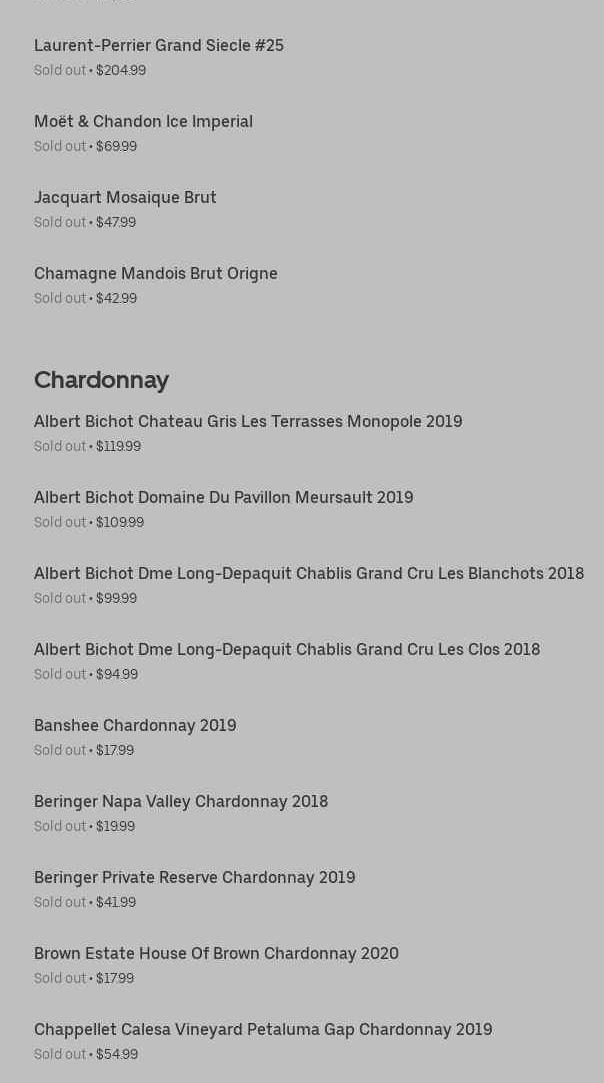Screen dimensions: 604x1083
Task: Open Albert Bichot Chateau Gris Monopole 2019
Action: click(248, 421)
